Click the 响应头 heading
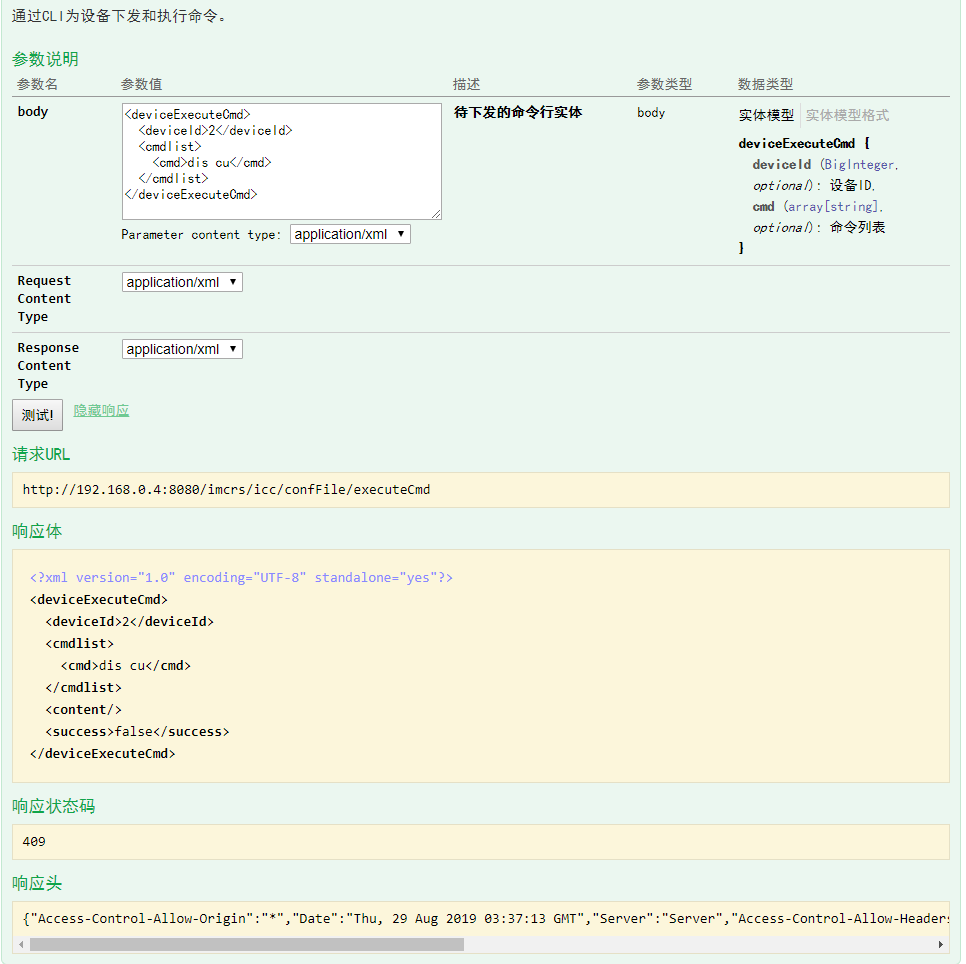This screenshot has height=964, width=966. tap(37, 883)
